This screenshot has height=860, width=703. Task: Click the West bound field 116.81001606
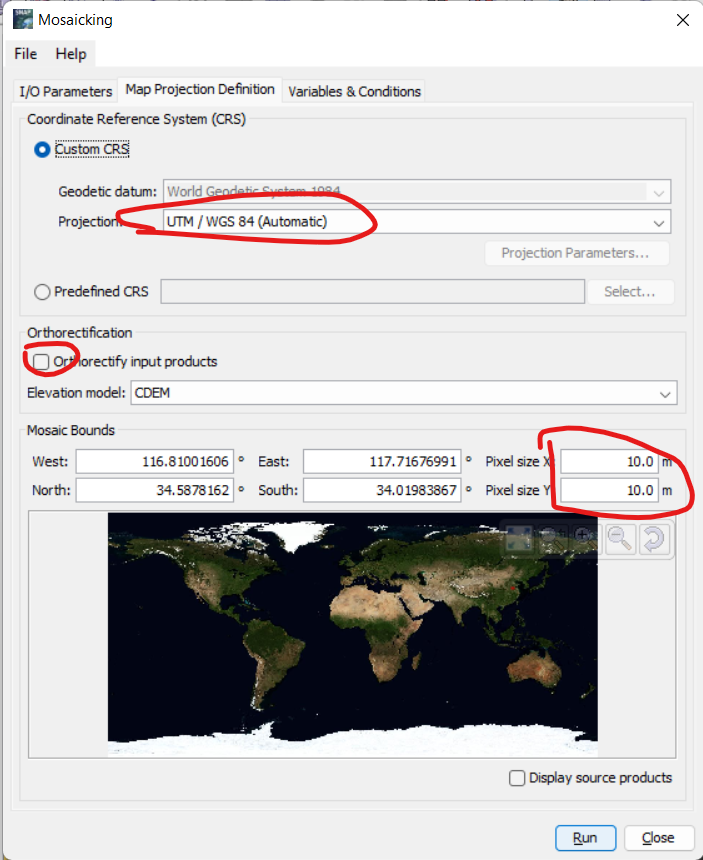pyautogui.click(x=155, y=461)
